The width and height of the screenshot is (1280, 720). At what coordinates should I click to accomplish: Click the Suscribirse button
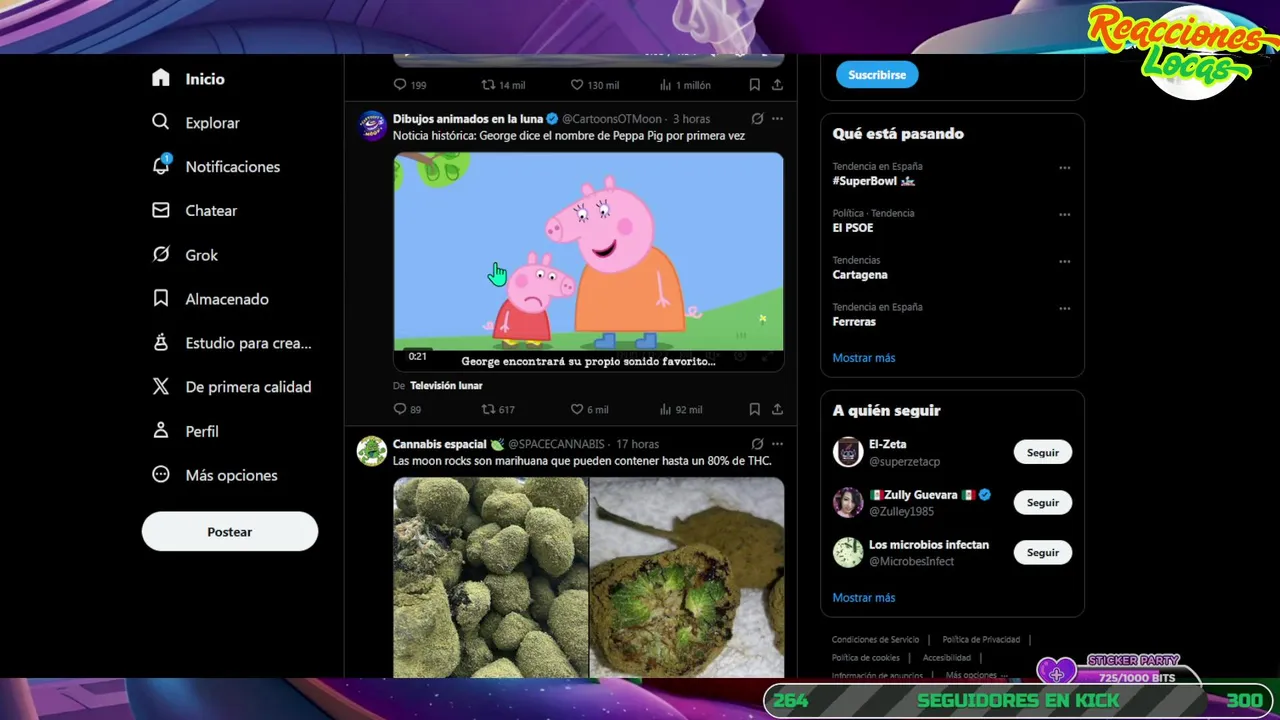coord(877,75)
